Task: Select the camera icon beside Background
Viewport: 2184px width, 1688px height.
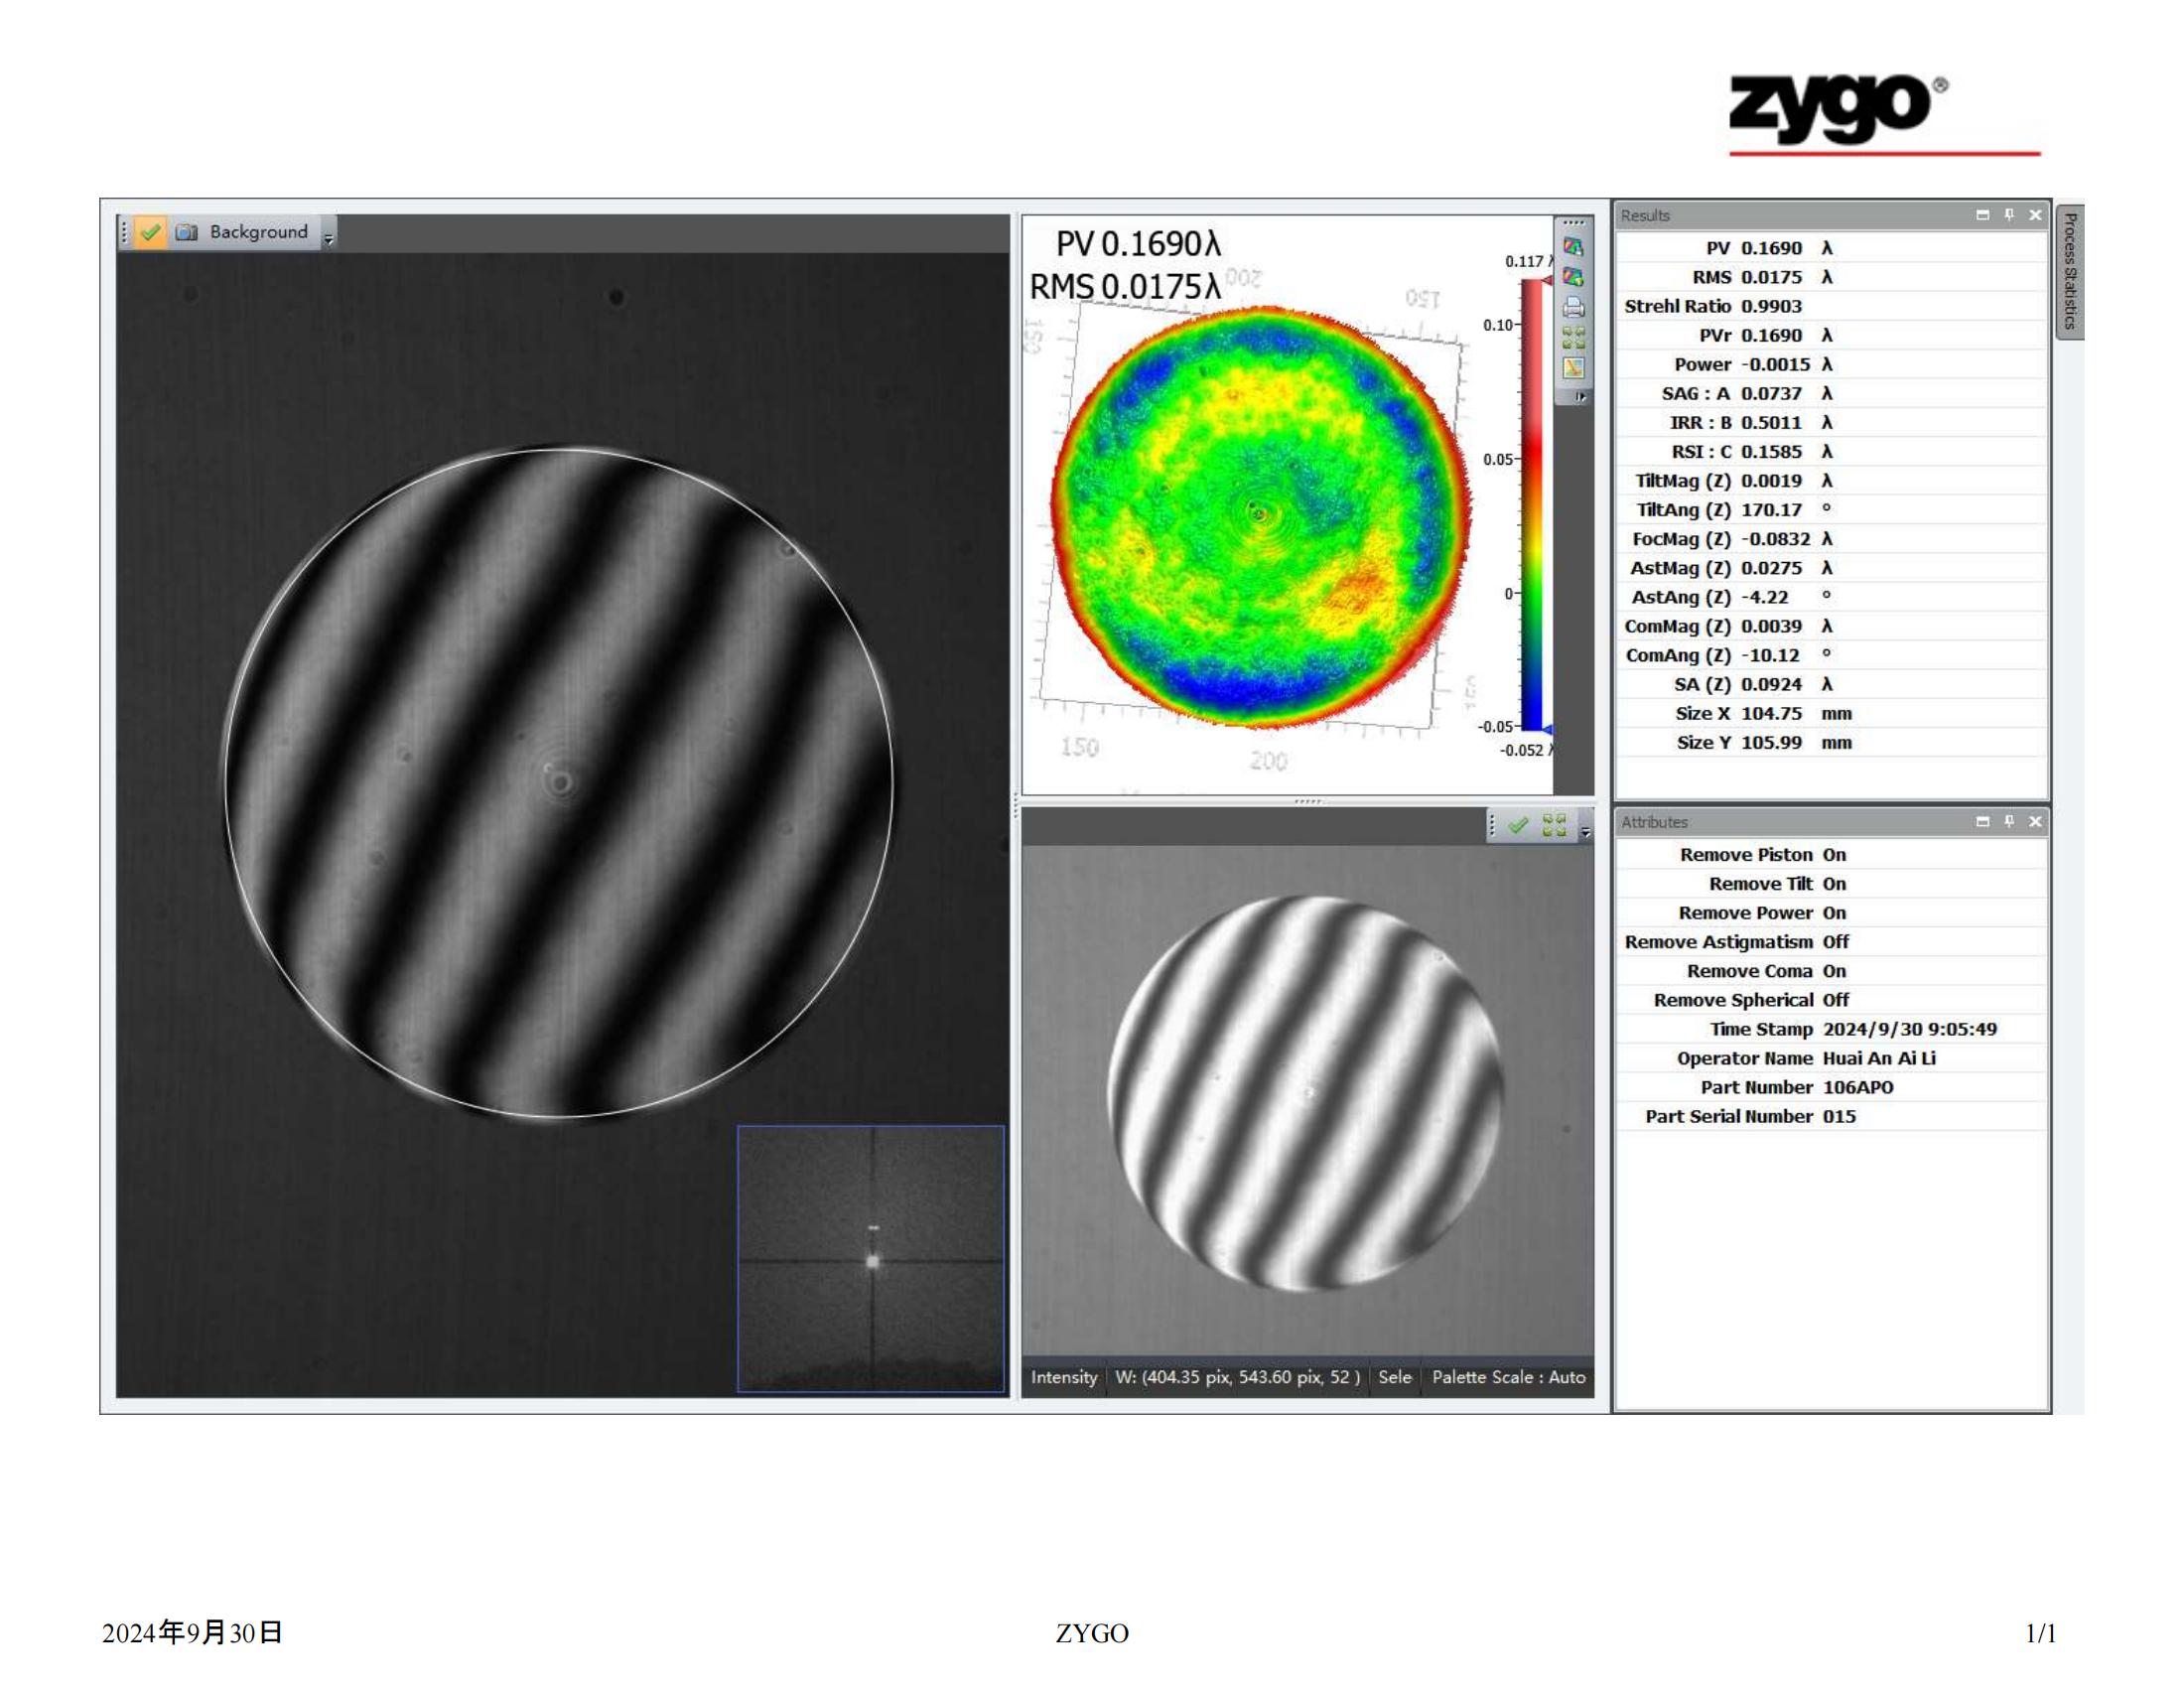Action: pyautogui.click(x=187, y=232)
